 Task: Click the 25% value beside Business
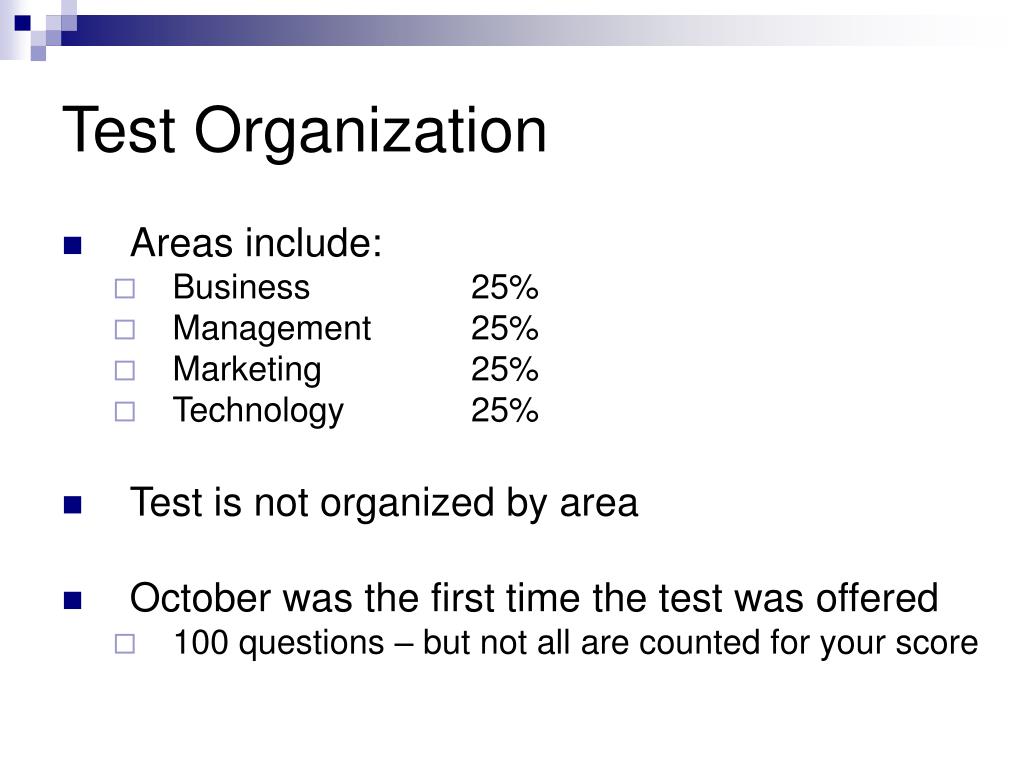coord(504,287)
